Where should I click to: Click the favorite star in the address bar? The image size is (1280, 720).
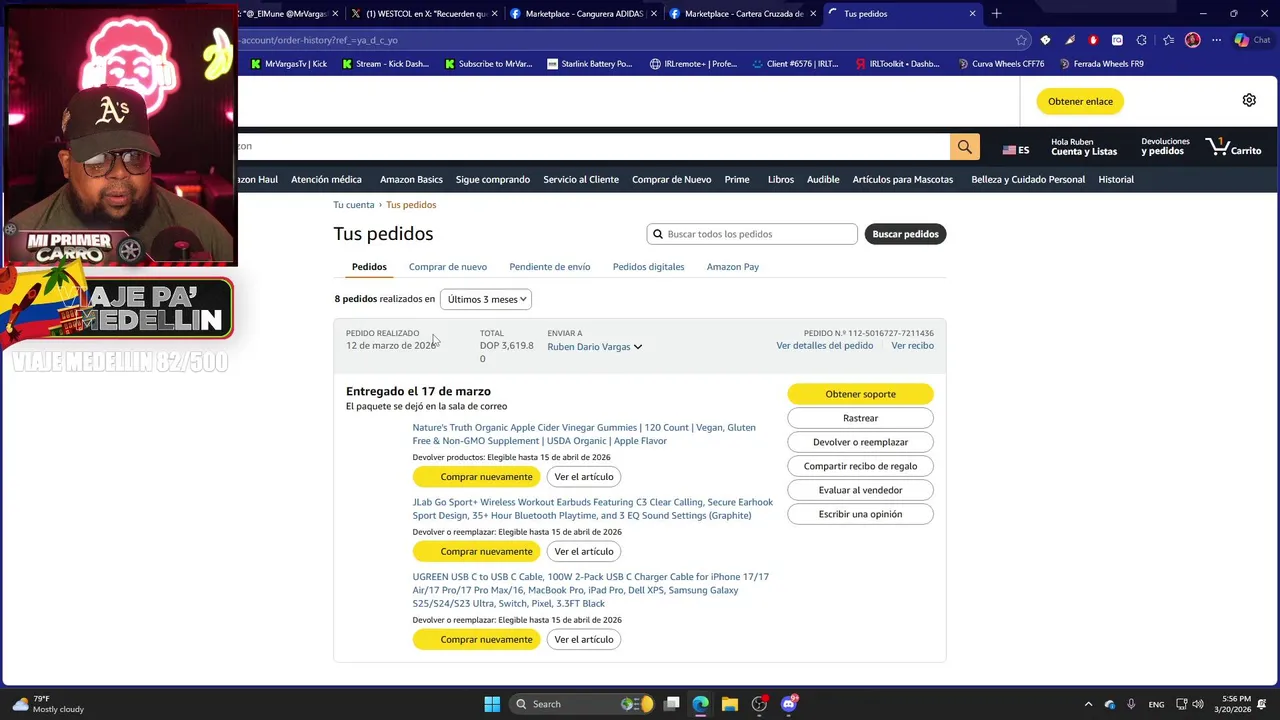point(1021,40)
